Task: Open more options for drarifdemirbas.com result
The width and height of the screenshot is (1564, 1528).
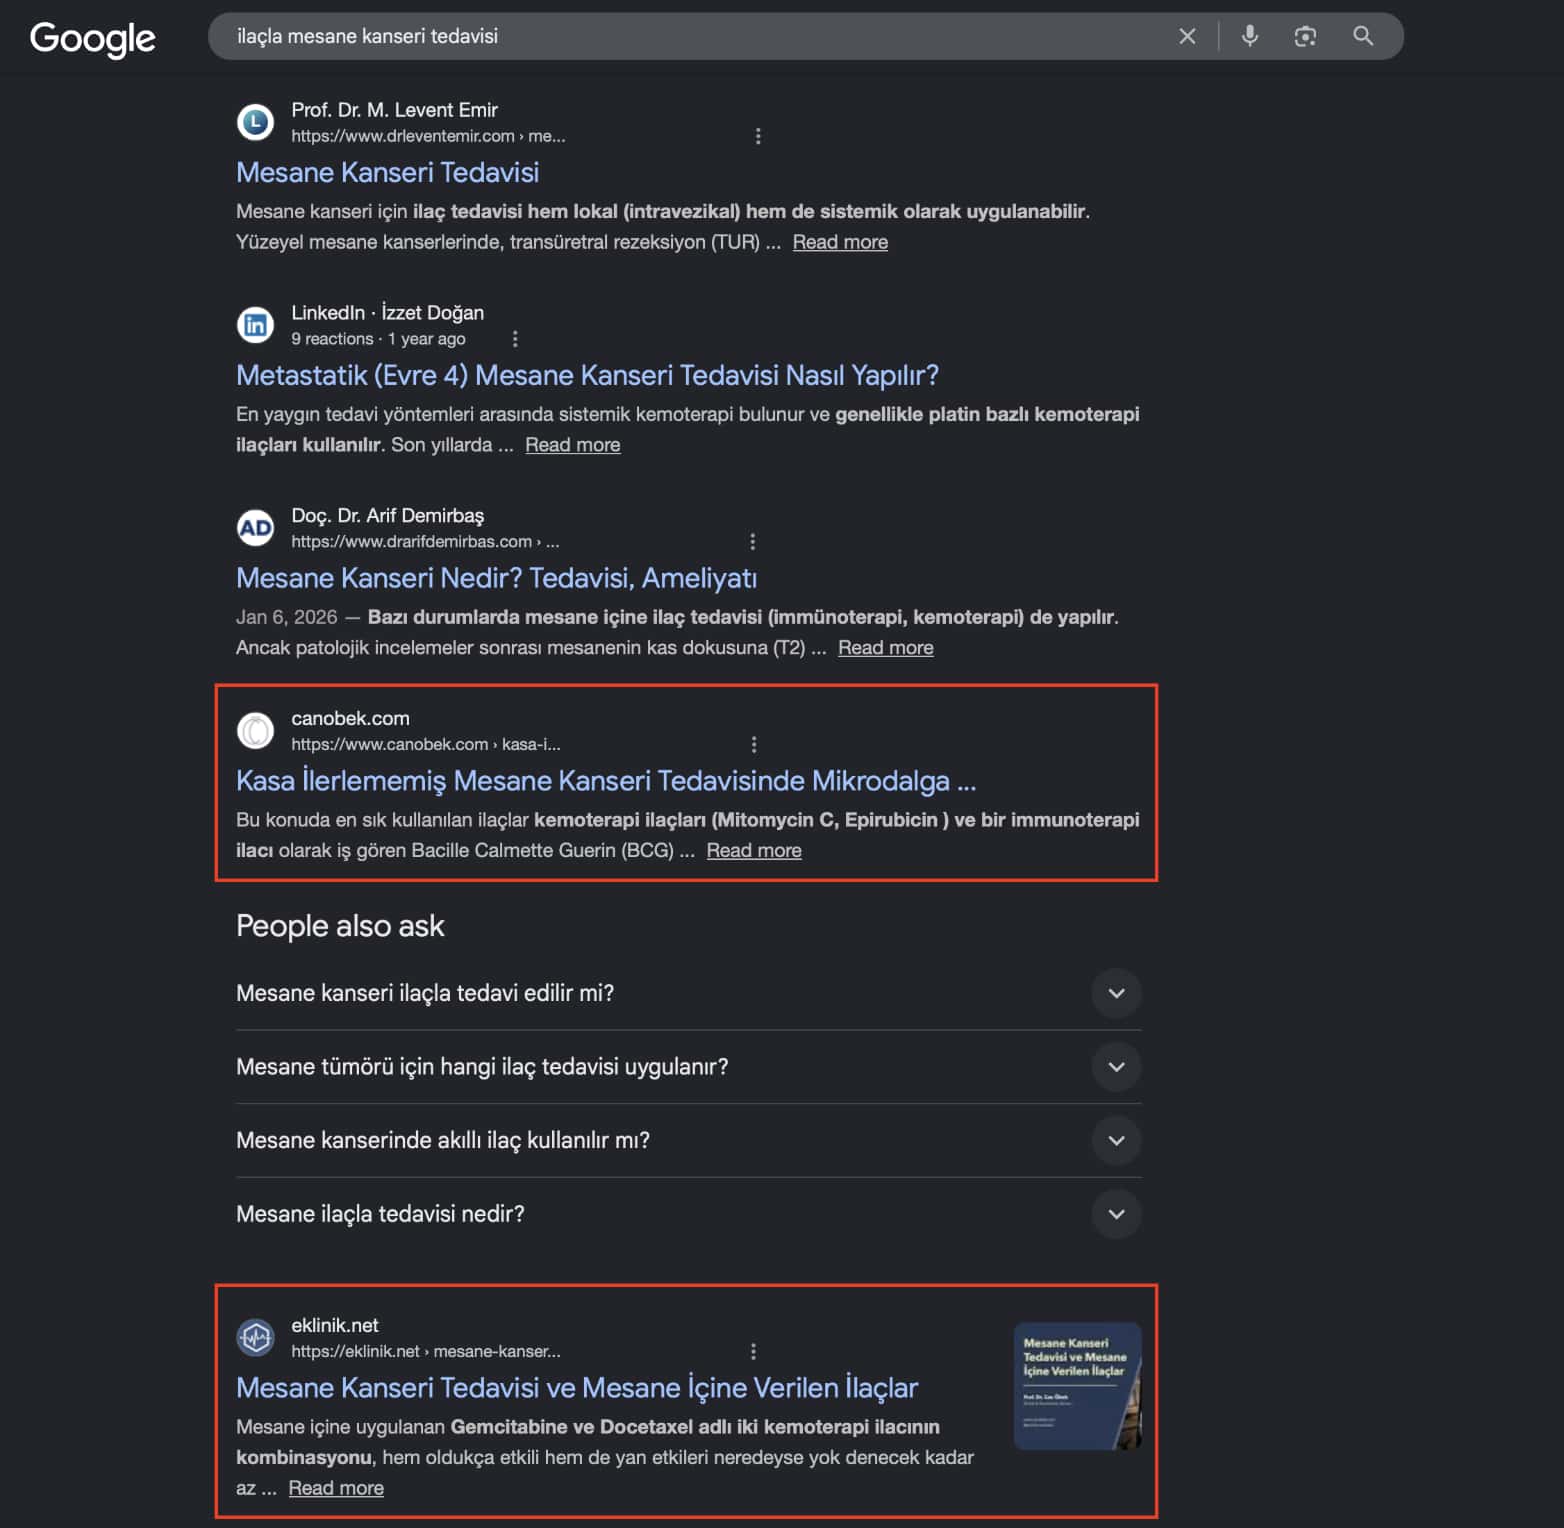Action: 753,541
